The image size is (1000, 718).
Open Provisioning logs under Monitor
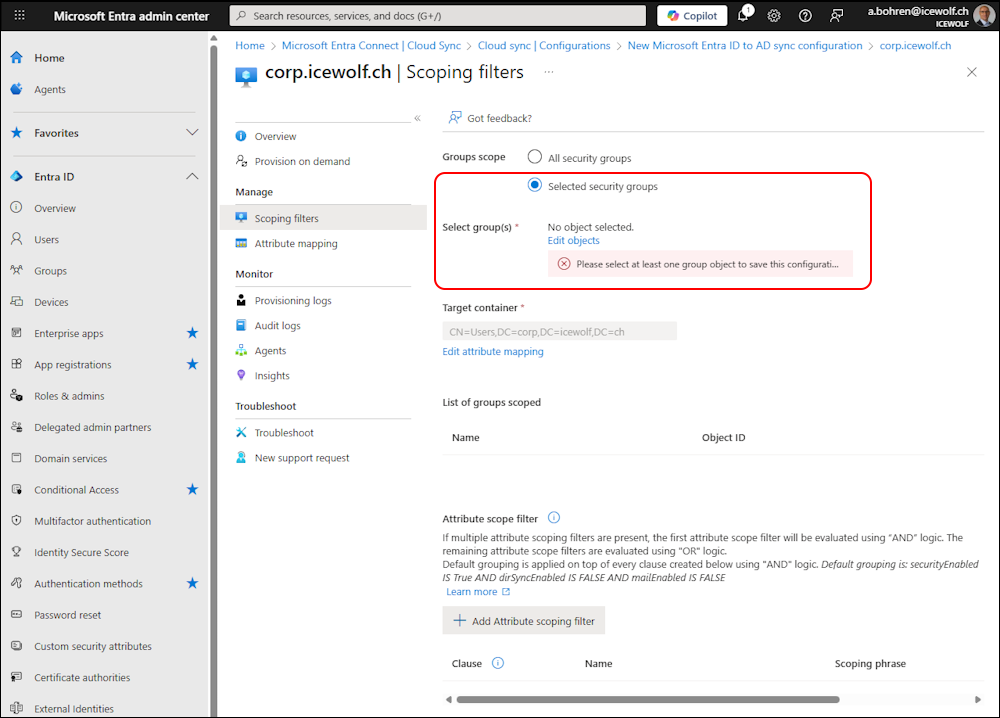(x=292, y=300)
